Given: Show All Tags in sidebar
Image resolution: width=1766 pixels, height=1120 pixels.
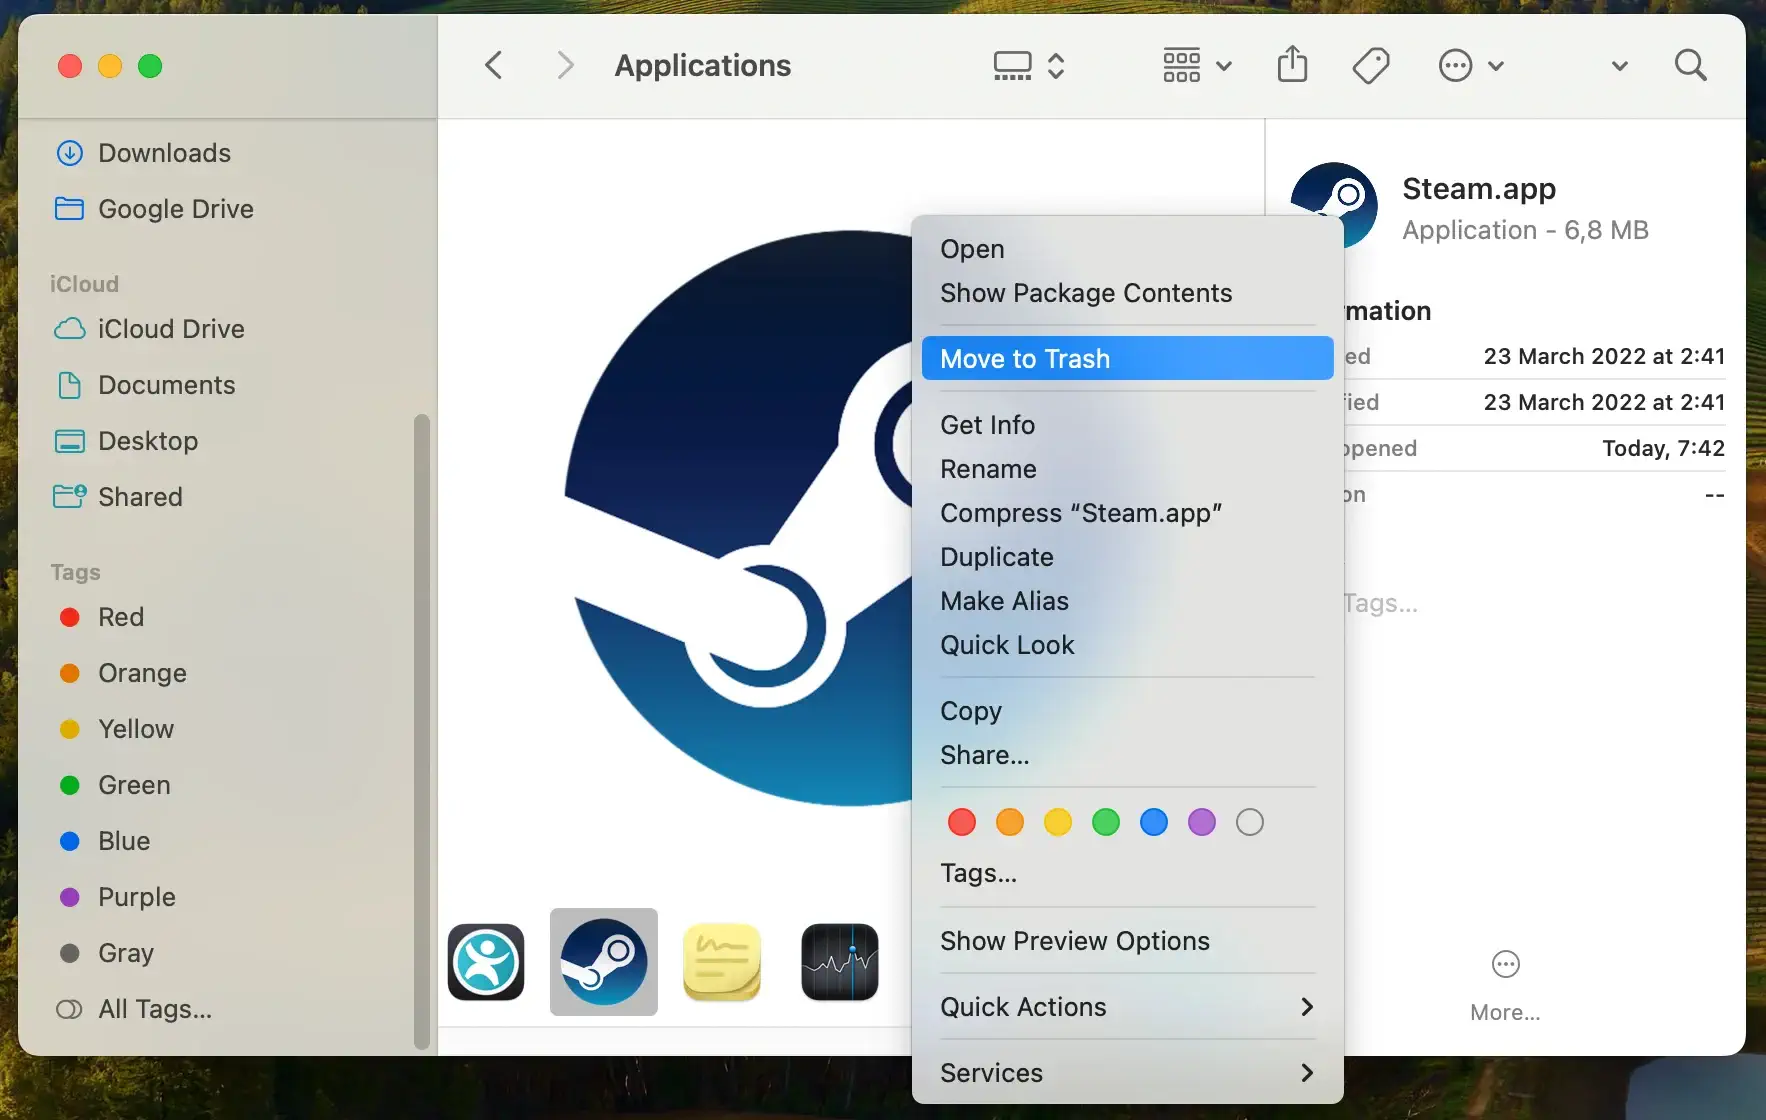Looking at the screenshot, I should (x=154, y=1009).
